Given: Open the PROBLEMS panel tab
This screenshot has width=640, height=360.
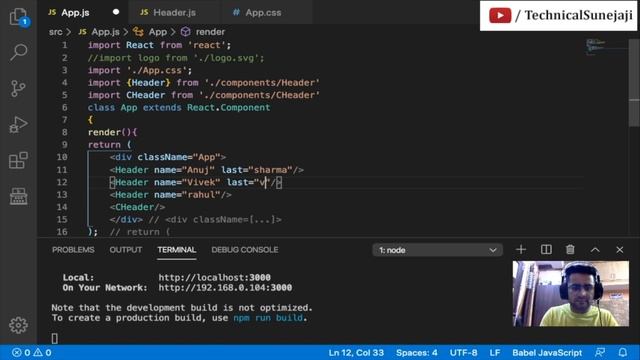Looking at the screenshot, I should click(x=73, y=250).
